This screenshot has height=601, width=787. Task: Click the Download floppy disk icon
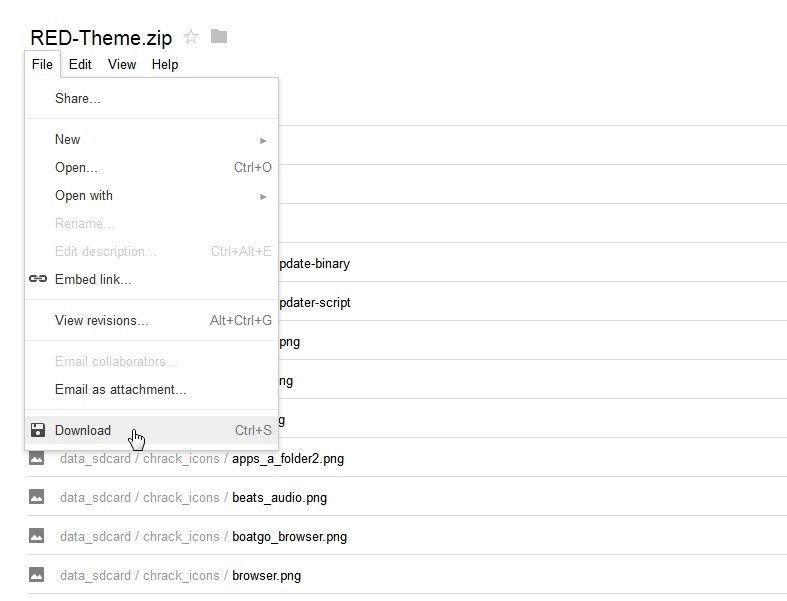(38, 430)
